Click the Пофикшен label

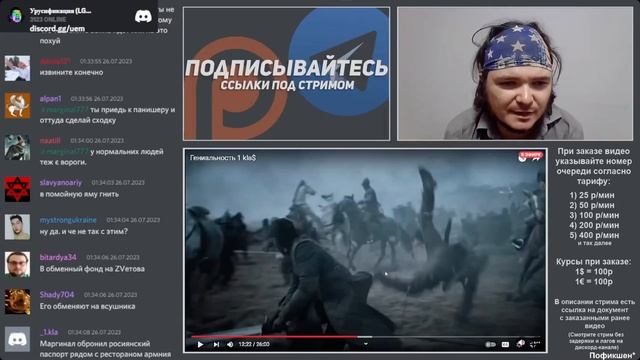click(x=612, y=356)
